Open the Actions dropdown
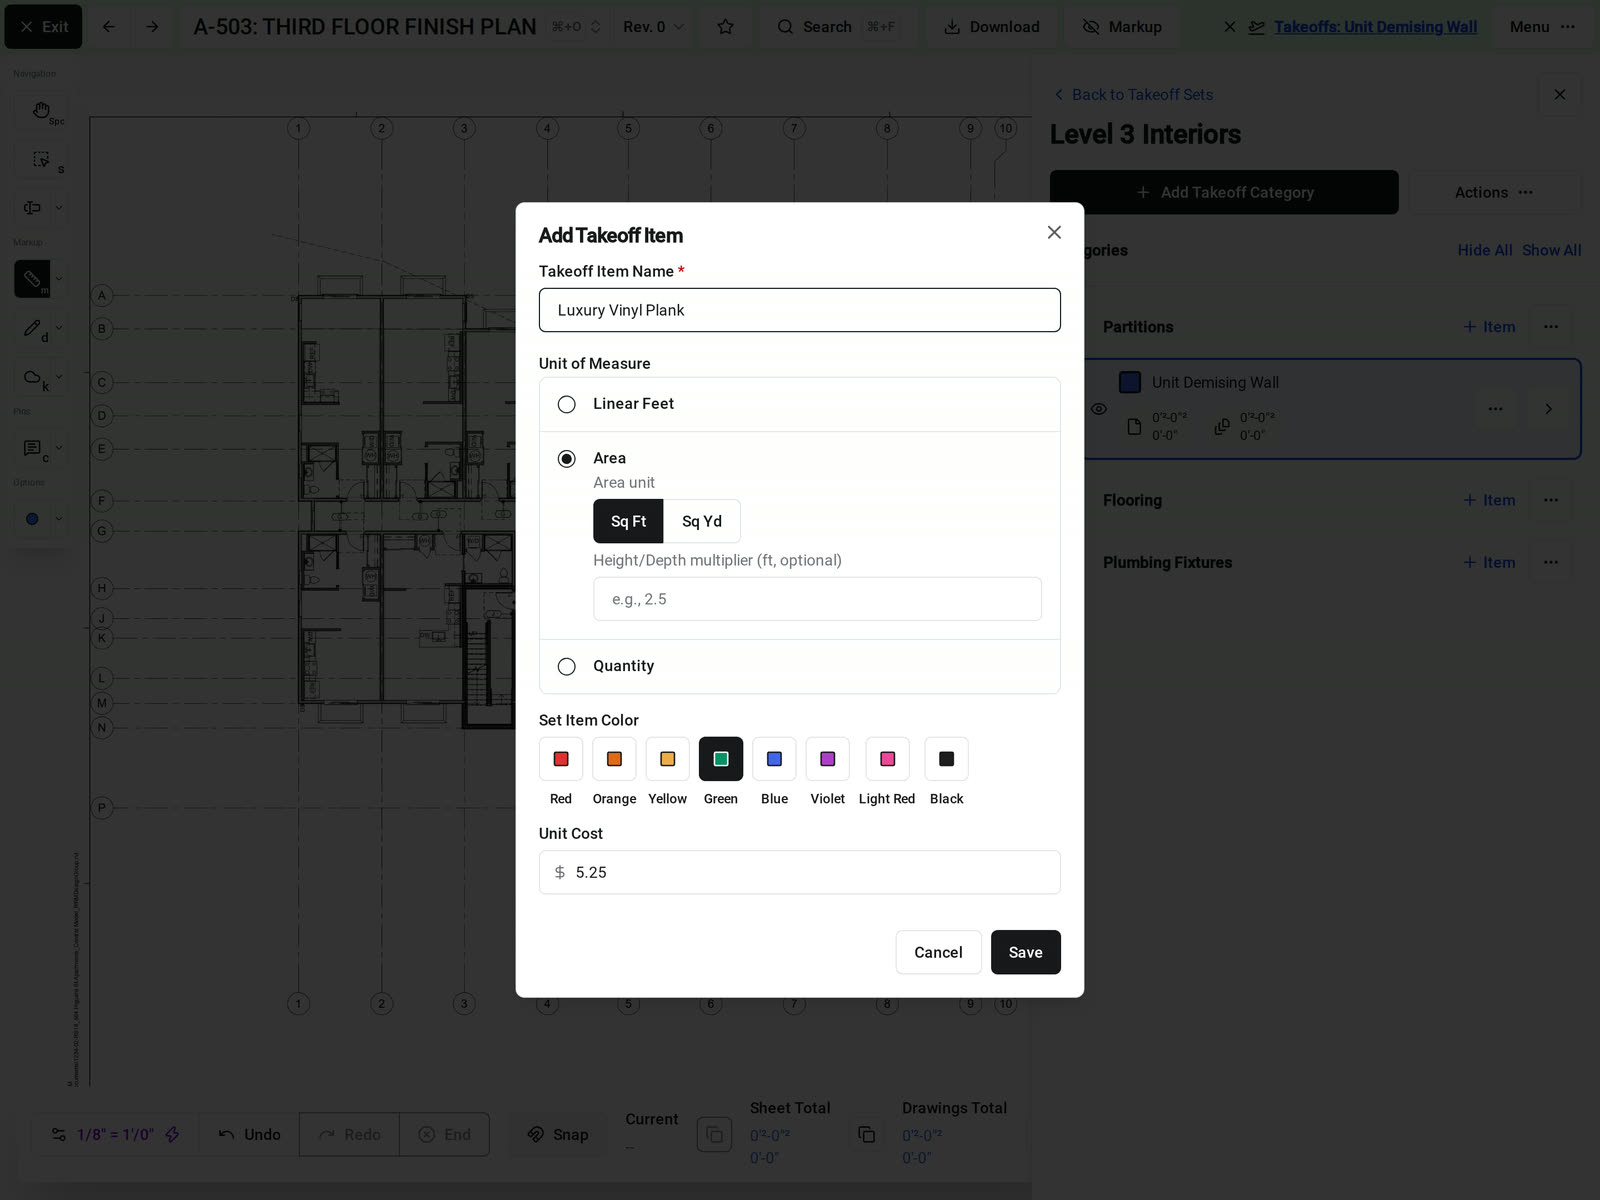The image size is (1600, 1200). click(1494, 192)
